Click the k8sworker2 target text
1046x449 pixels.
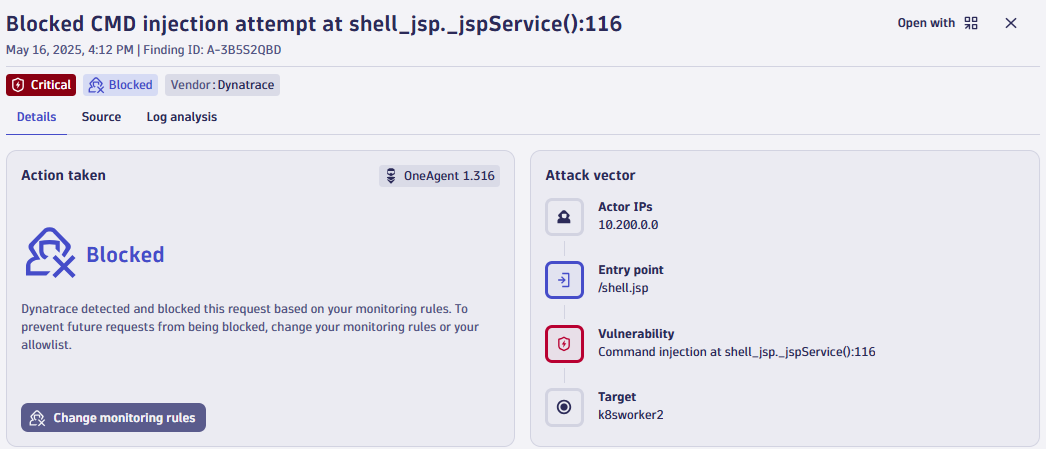[630, 414]
